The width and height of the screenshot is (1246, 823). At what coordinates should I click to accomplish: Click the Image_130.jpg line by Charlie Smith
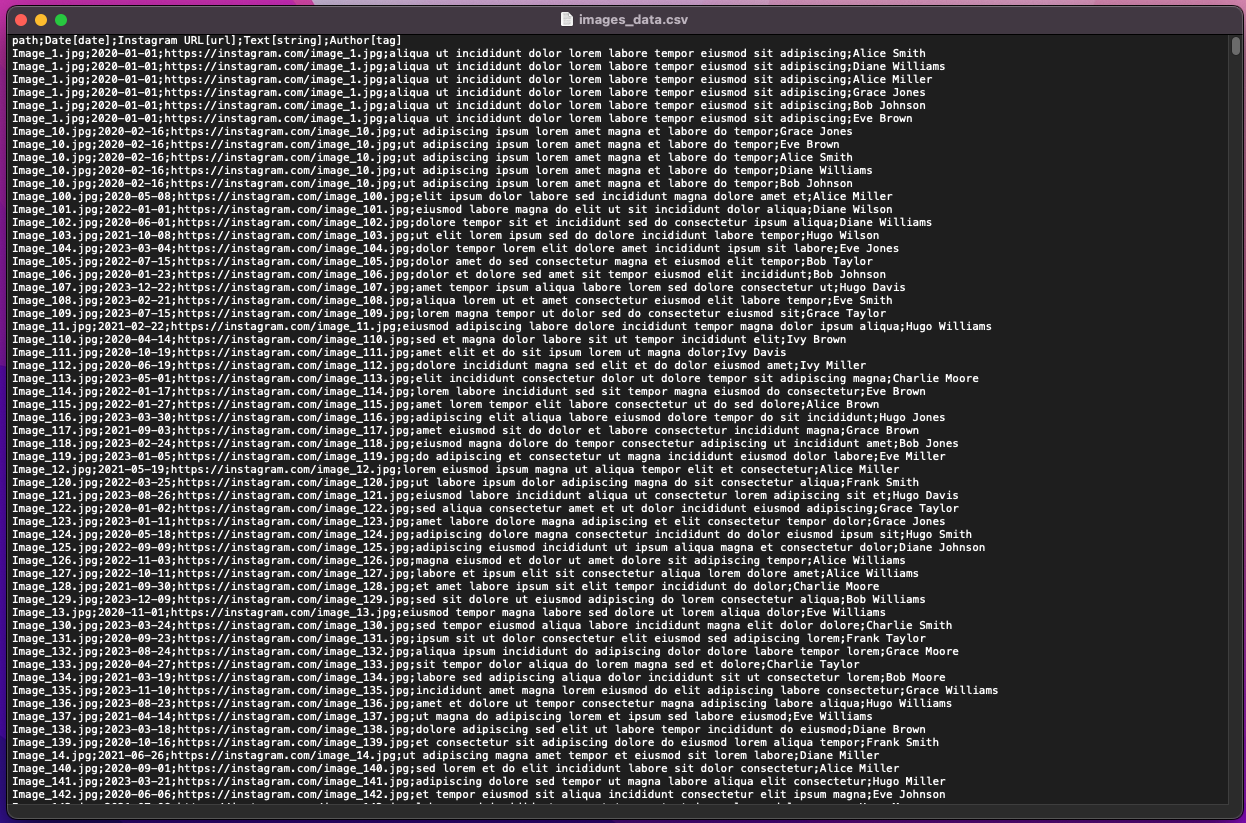click(x=482, y=625)
